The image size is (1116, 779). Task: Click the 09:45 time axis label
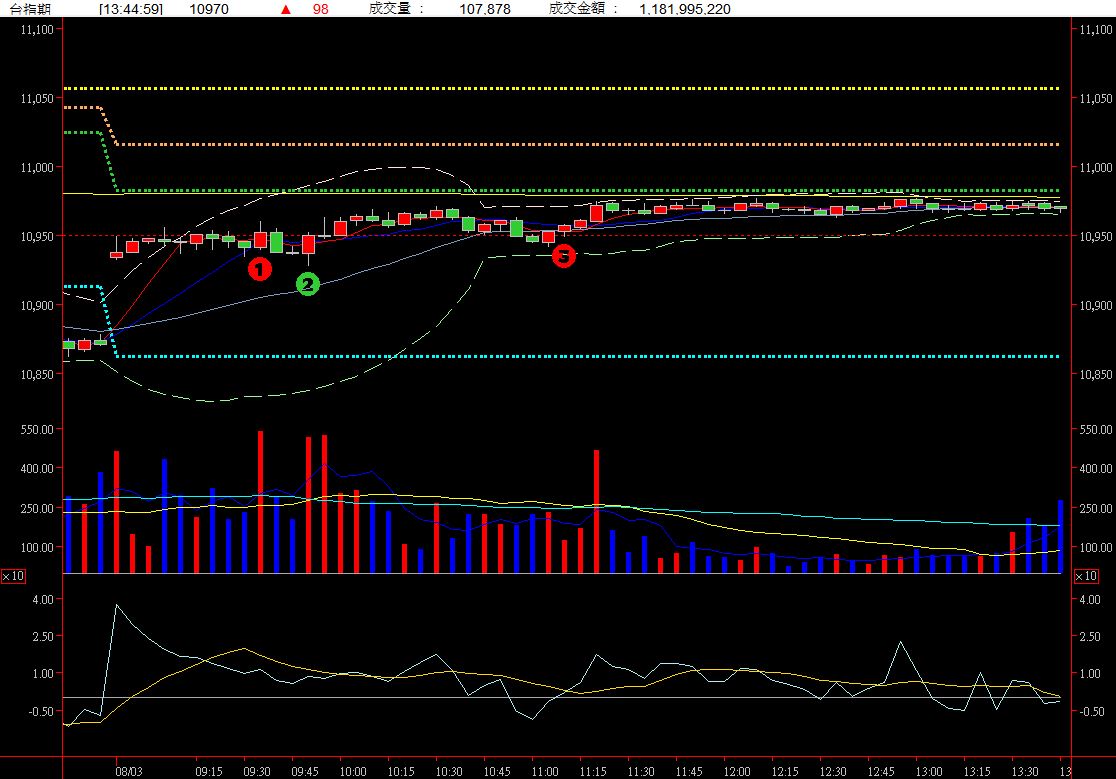point(305,771)
